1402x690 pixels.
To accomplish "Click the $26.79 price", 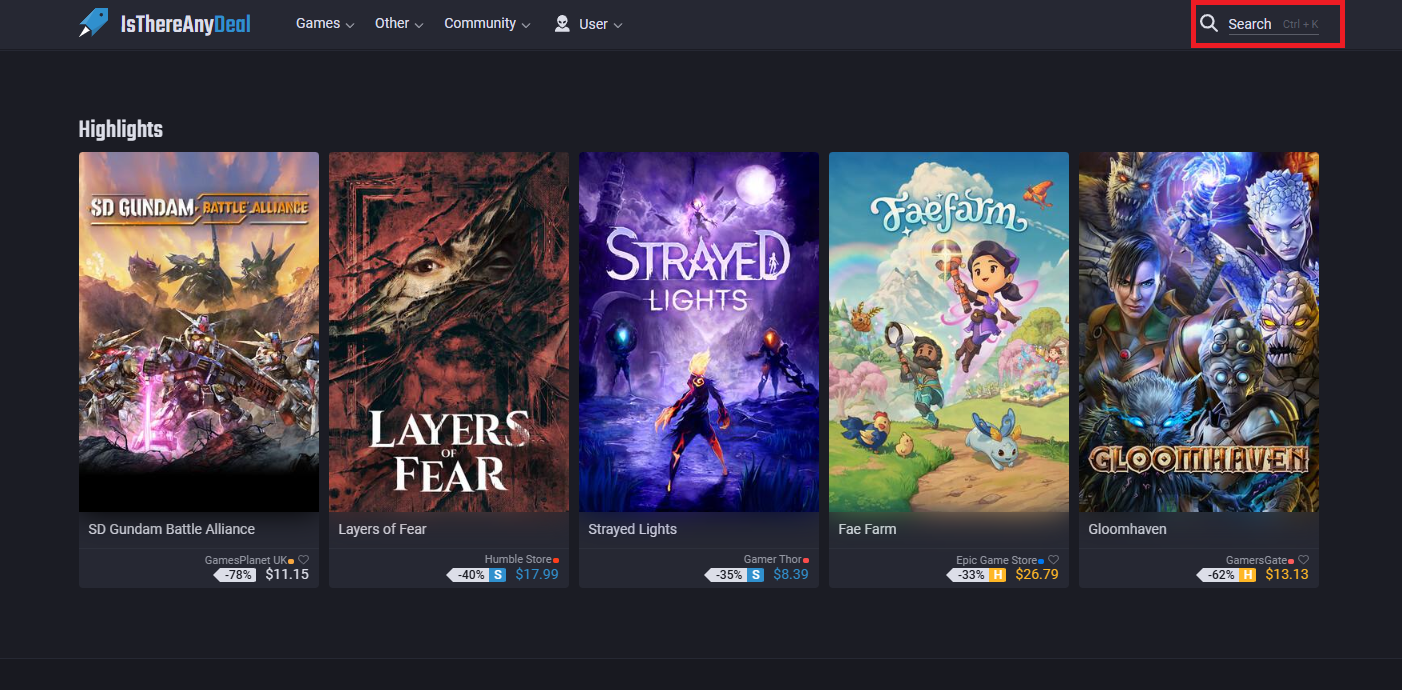I will (x=1037, y=575).
